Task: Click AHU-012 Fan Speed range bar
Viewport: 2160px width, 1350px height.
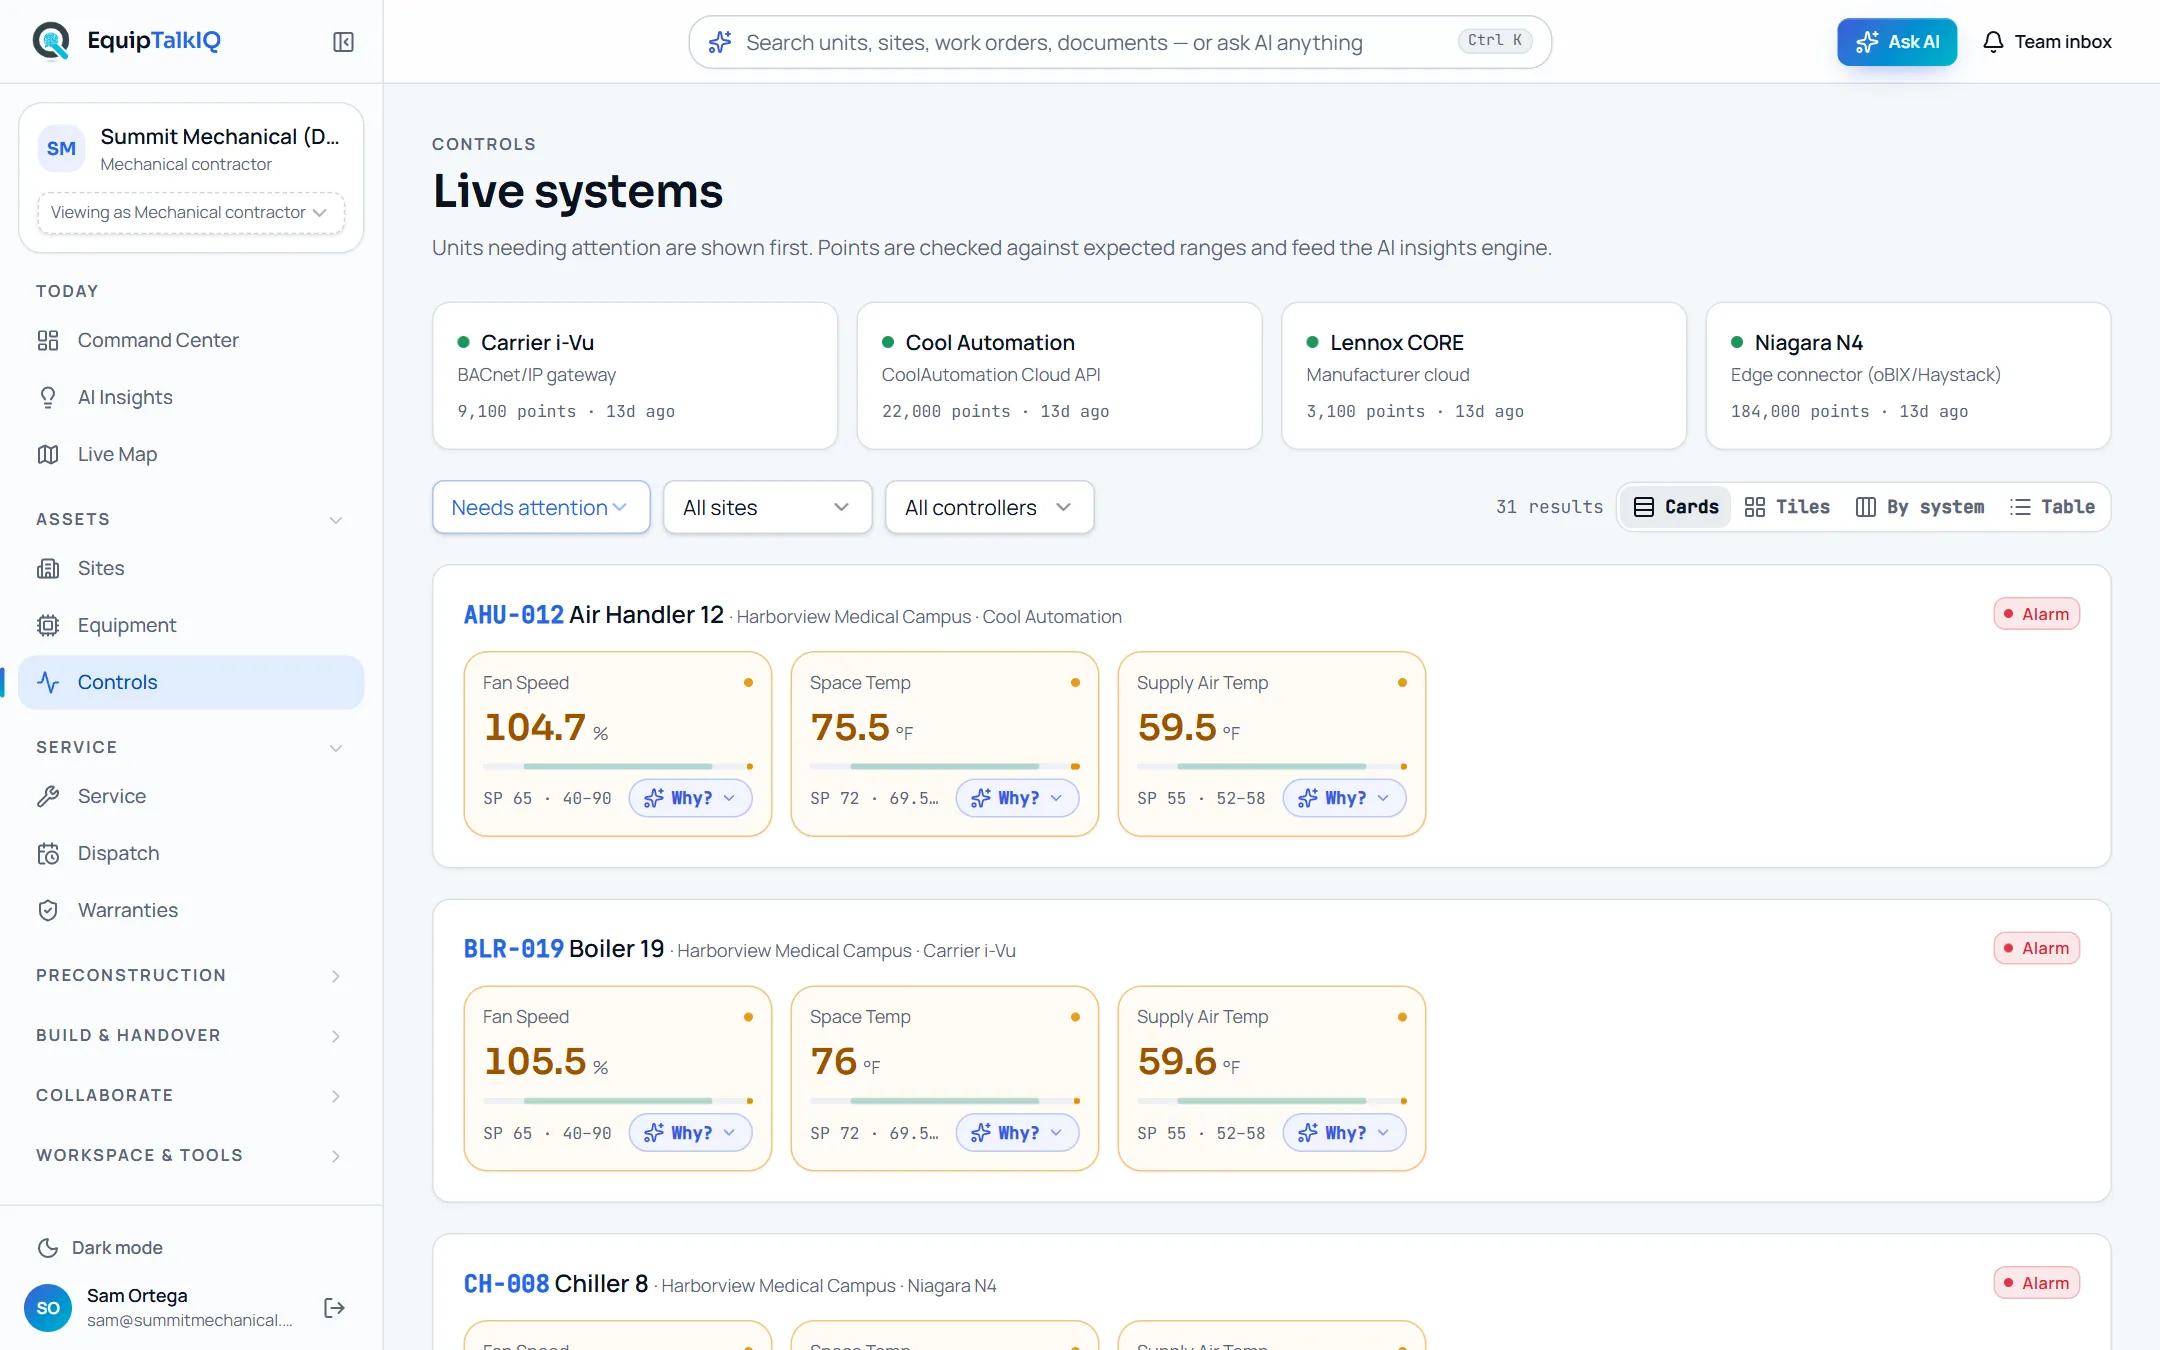Action: point(617,767)
